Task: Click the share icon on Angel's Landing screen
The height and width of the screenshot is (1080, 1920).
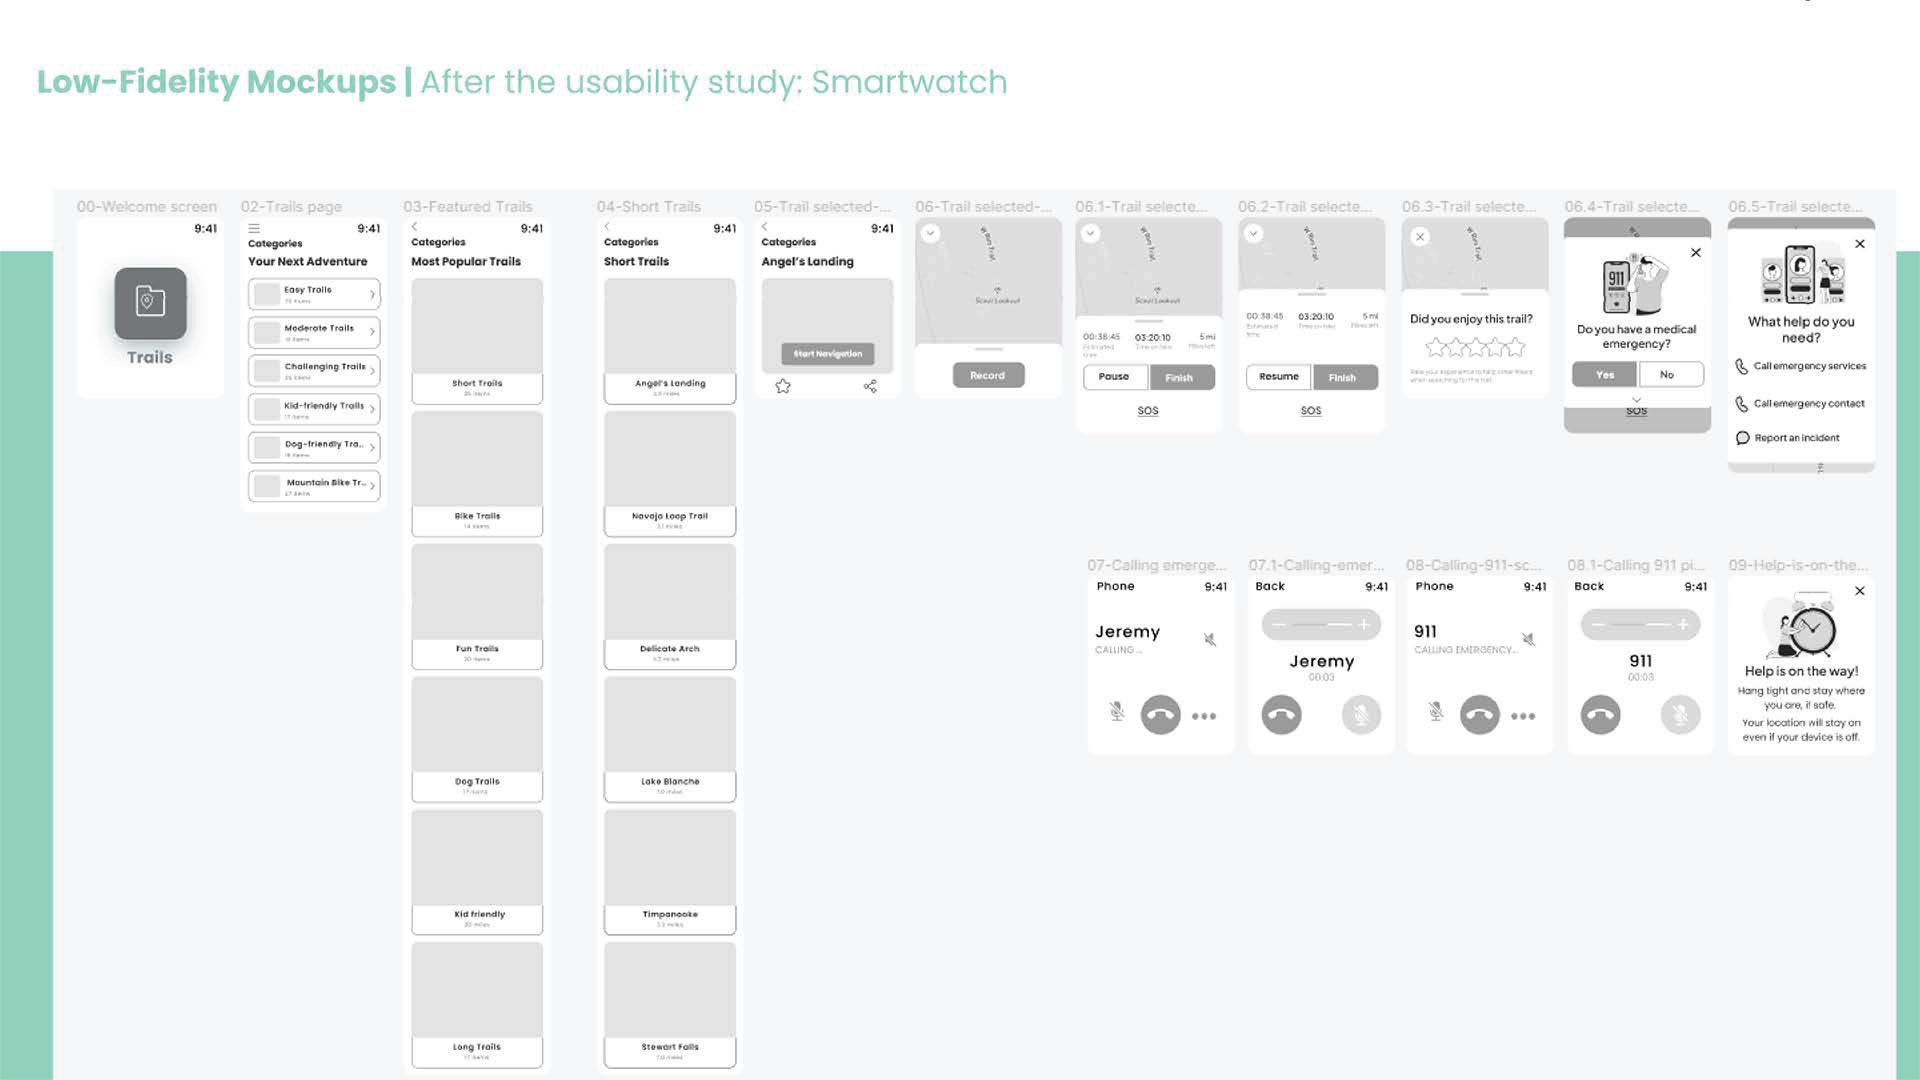Action: pos(870,386)
